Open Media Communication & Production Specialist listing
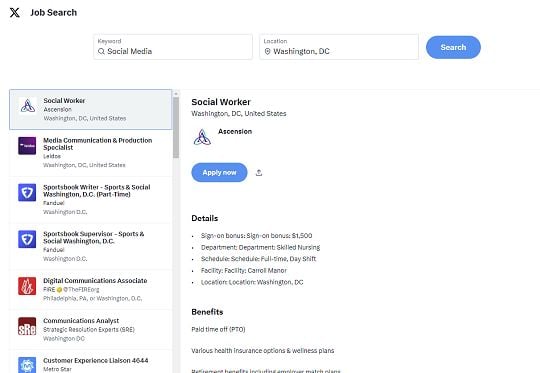Screen dimensions: 540x373 point(91,153)
